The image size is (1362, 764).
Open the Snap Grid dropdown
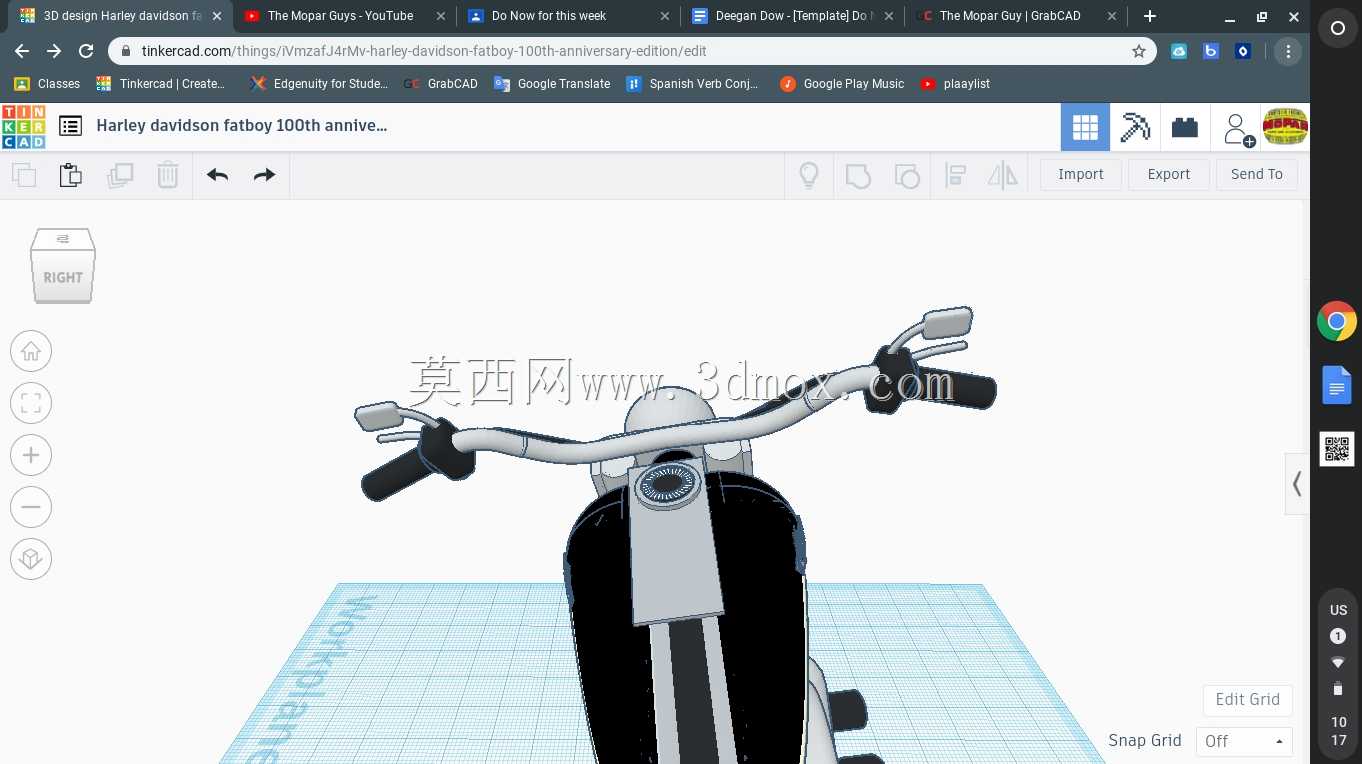coord(1244,741)
